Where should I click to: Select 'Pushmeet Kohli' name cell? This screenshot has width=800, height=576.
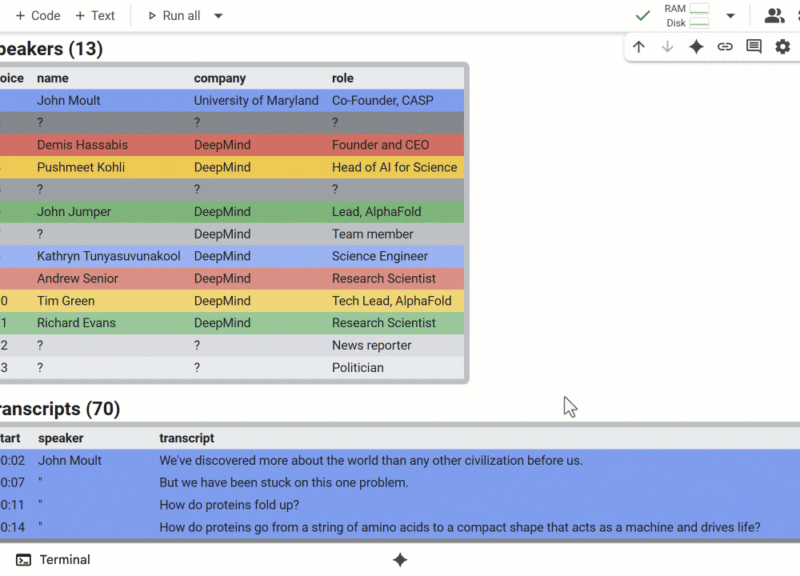81,167
